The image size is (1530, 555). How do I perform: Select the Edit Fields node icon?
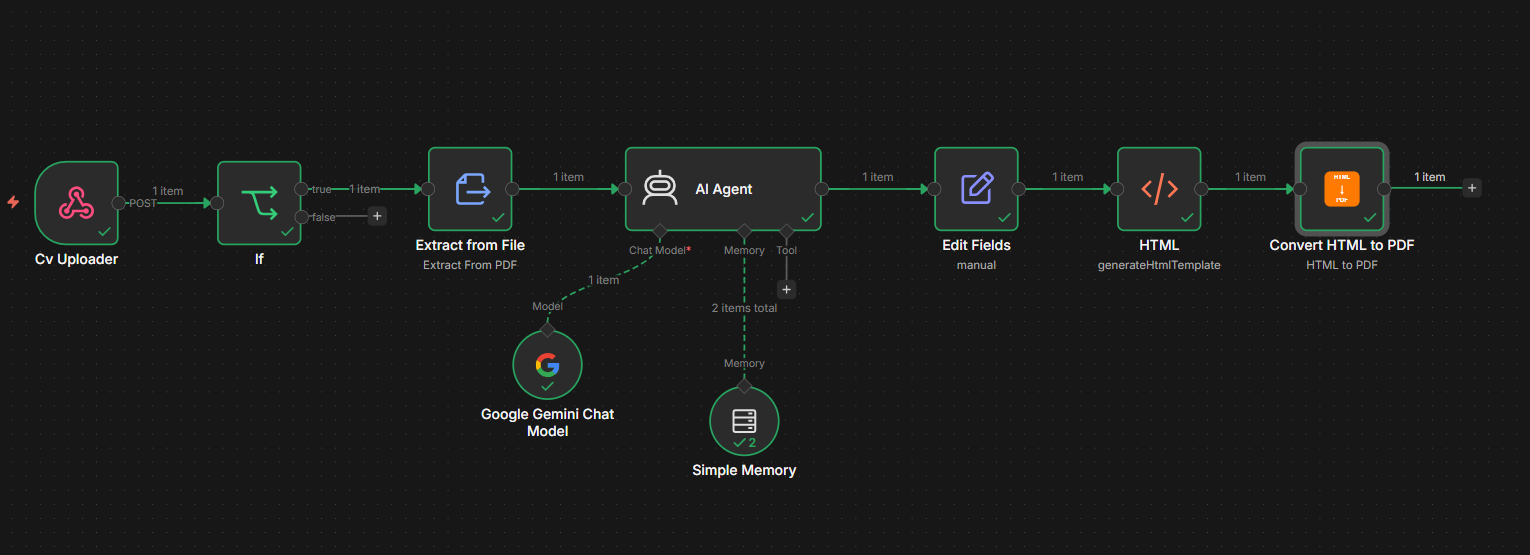[976, 189]
